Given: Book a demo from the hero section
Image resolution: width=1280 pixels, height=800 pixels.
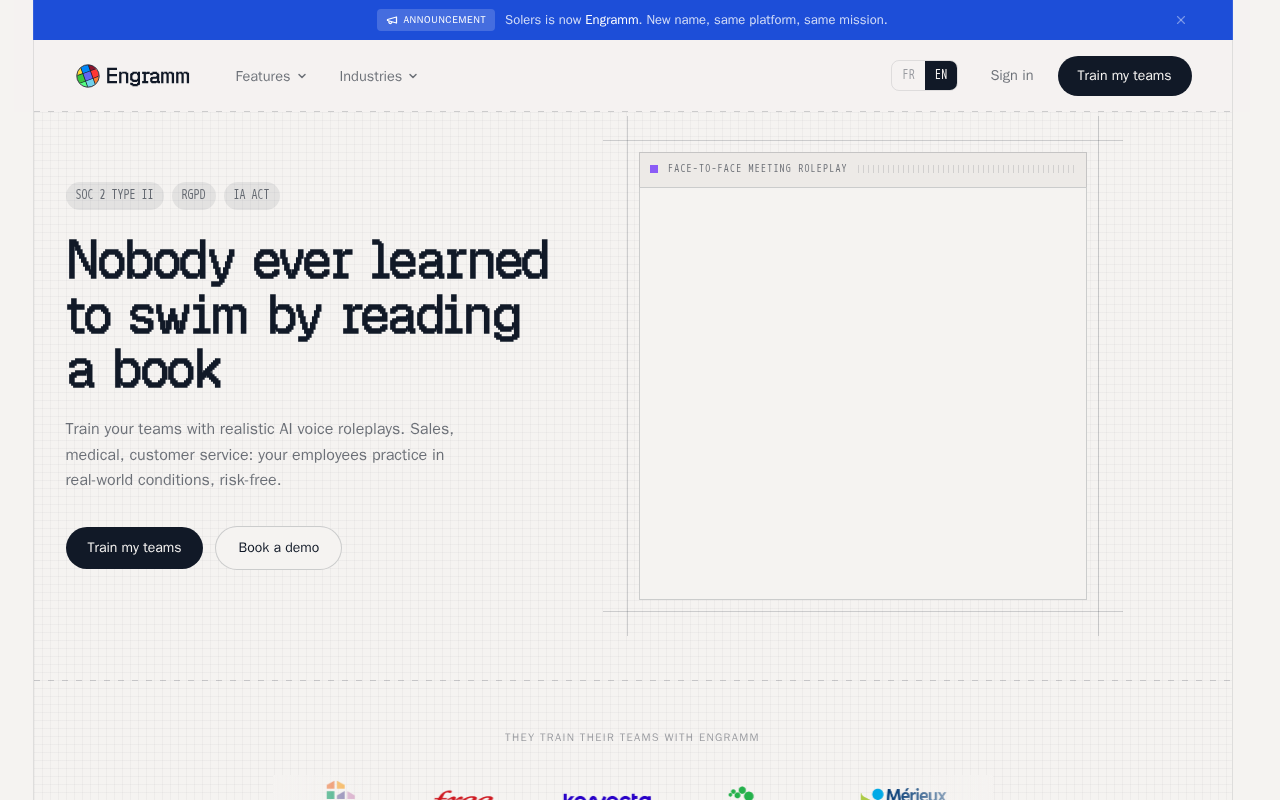Looking at the screenshot, I should tap(279, 548).
